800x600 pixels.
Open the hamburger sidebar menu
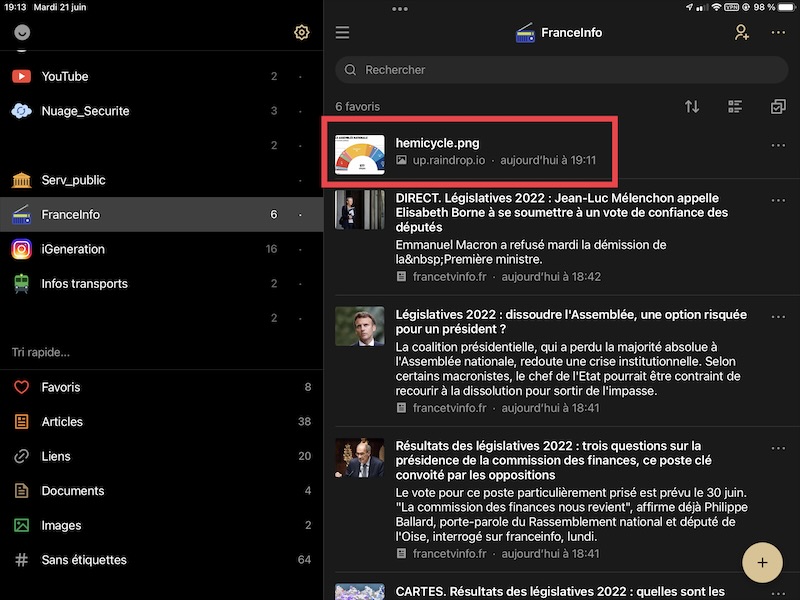coord(342,33)
